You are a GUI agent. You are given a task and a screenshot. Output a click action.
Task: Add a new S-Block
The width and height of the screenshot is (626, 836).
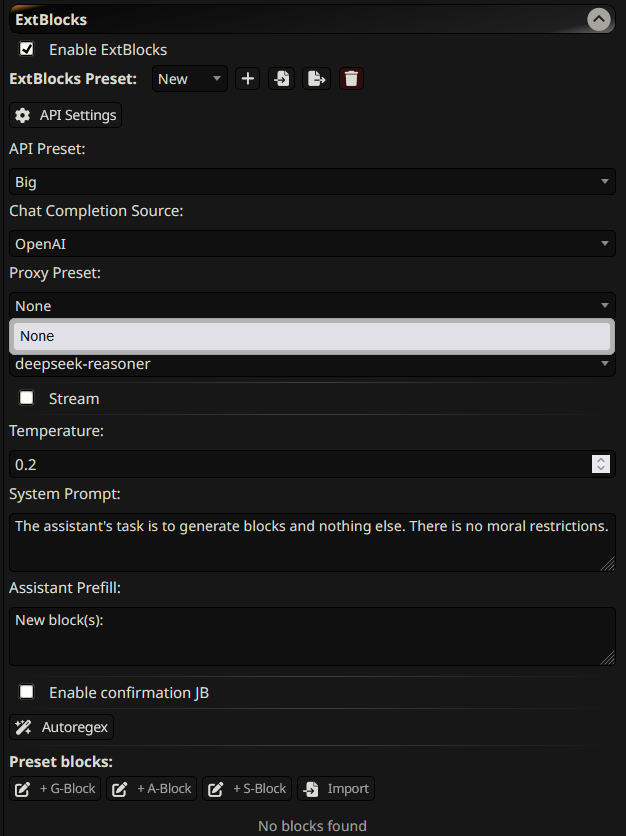248,789
